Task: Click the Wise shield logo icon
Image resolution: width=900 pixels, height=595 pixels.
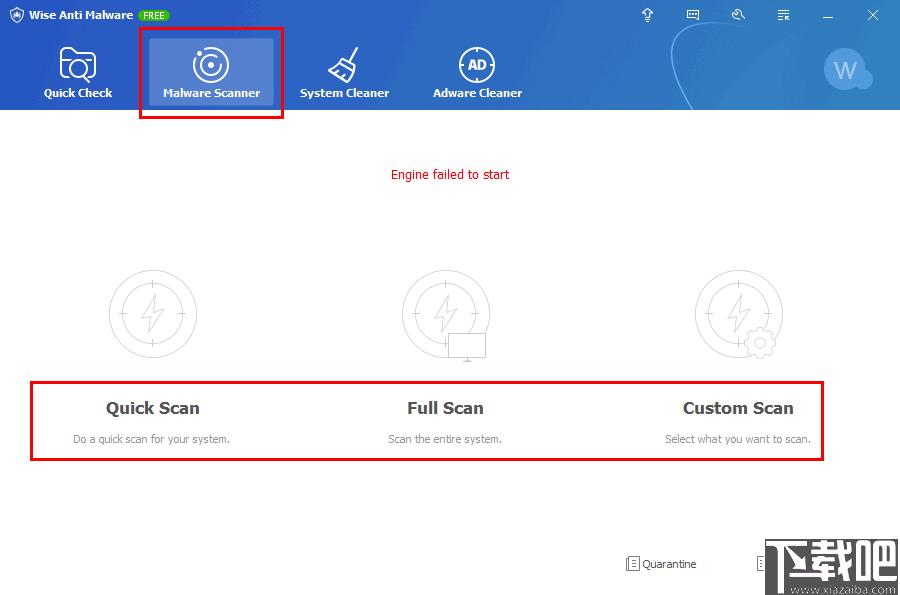Action: point(17,15)
